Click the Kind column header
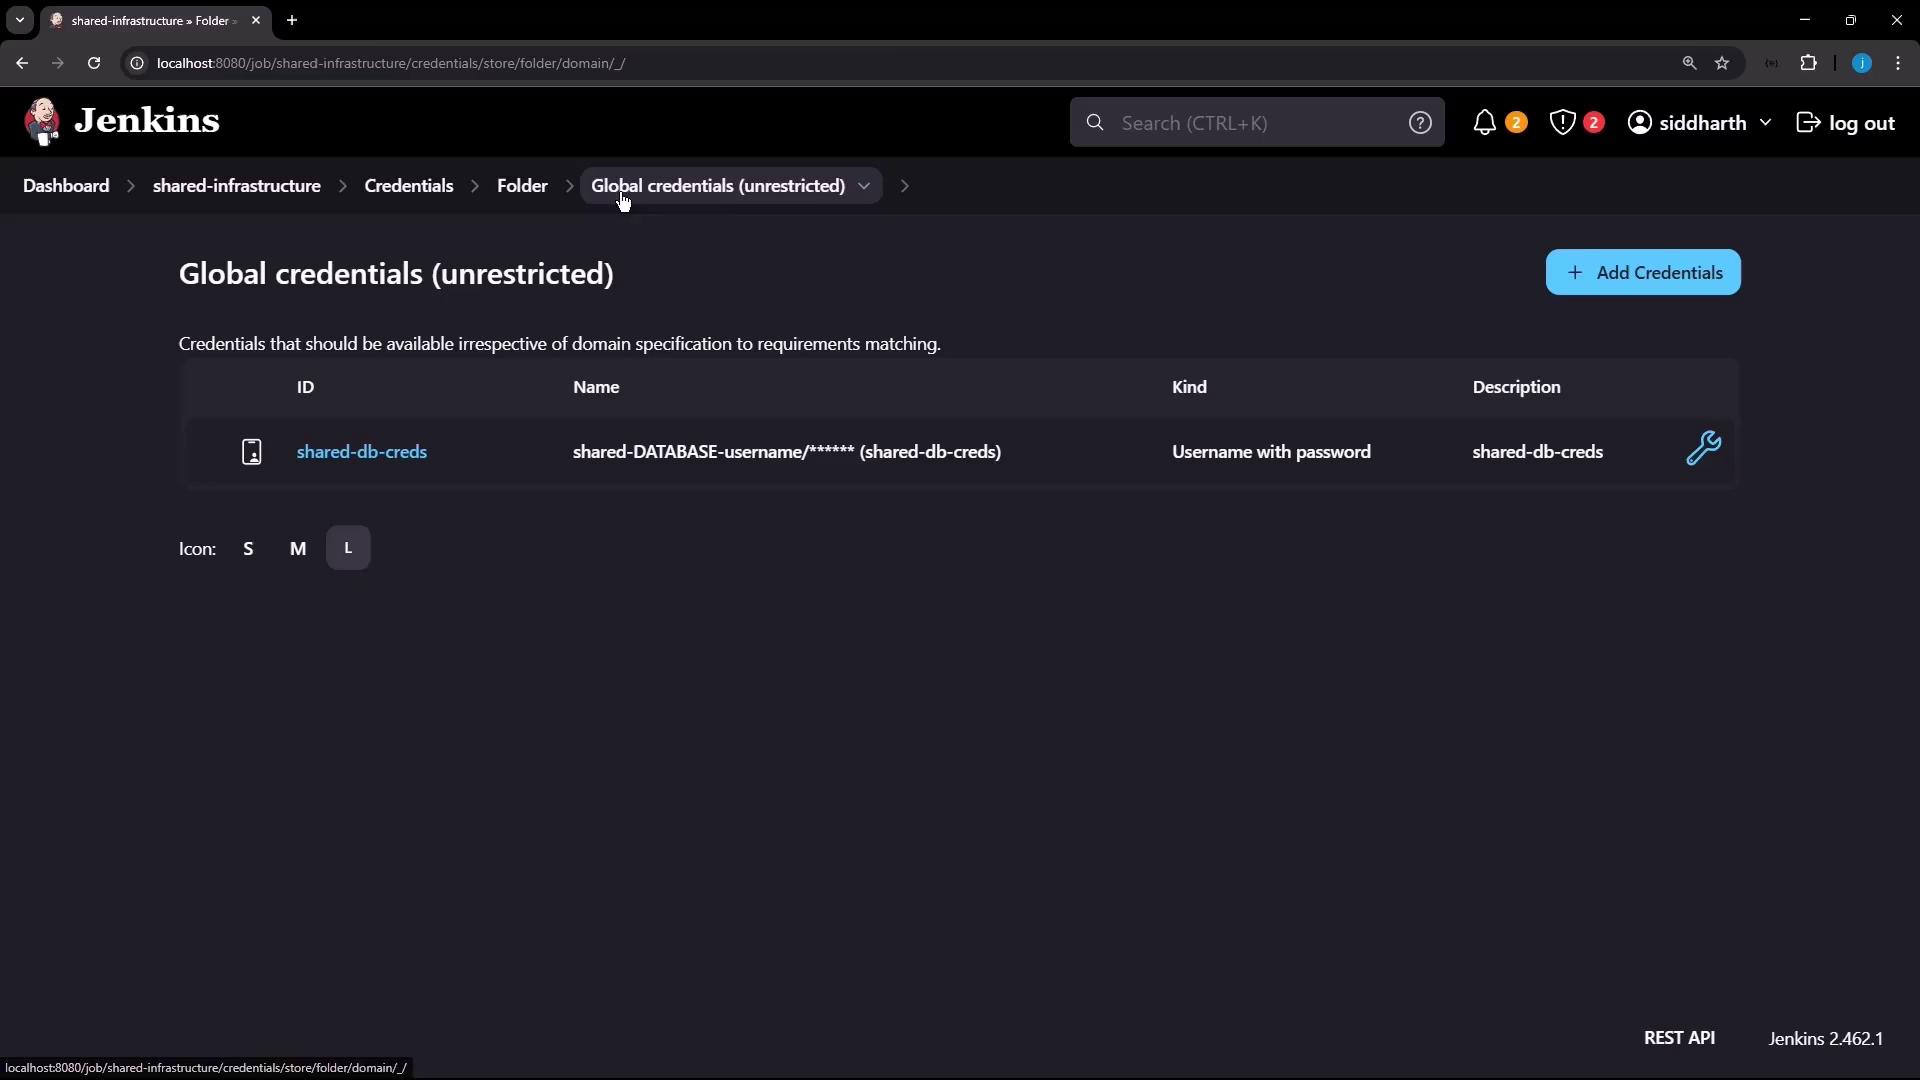Image resolution: width=1920 pixels, height=1080 pixels. coord(1189,387)
